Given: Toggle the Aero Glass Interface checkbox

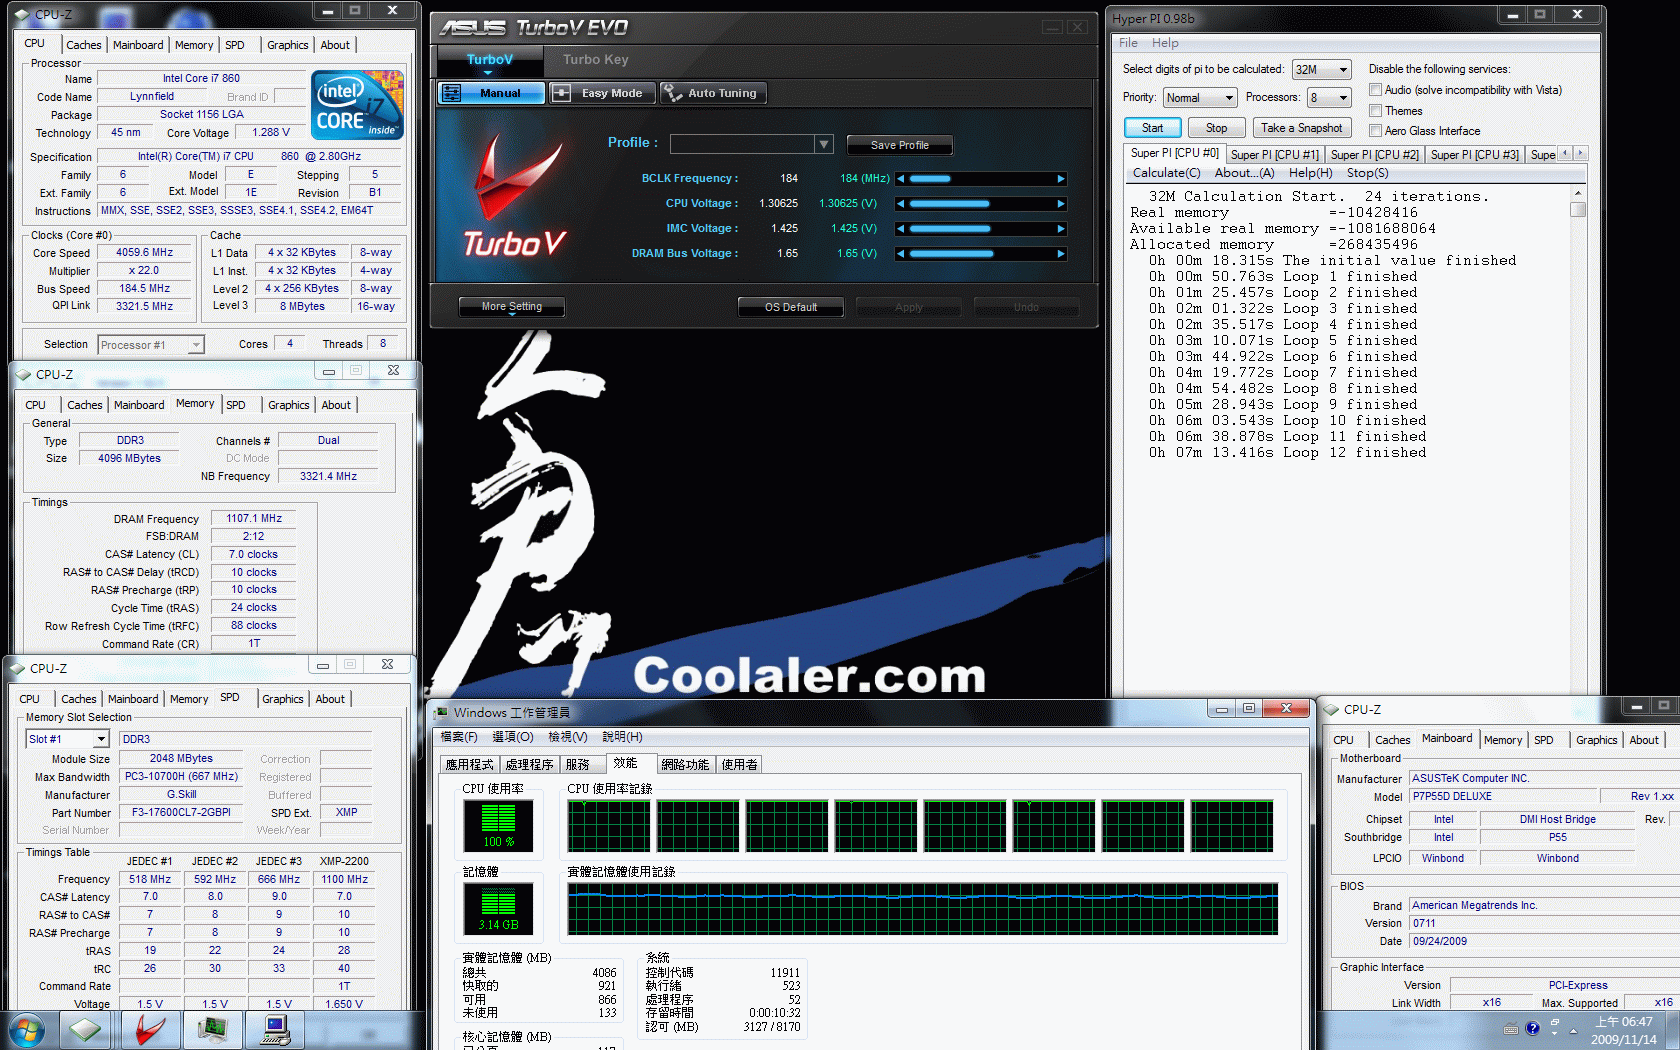Looking at the screenshot, I should coord(1376,131).
